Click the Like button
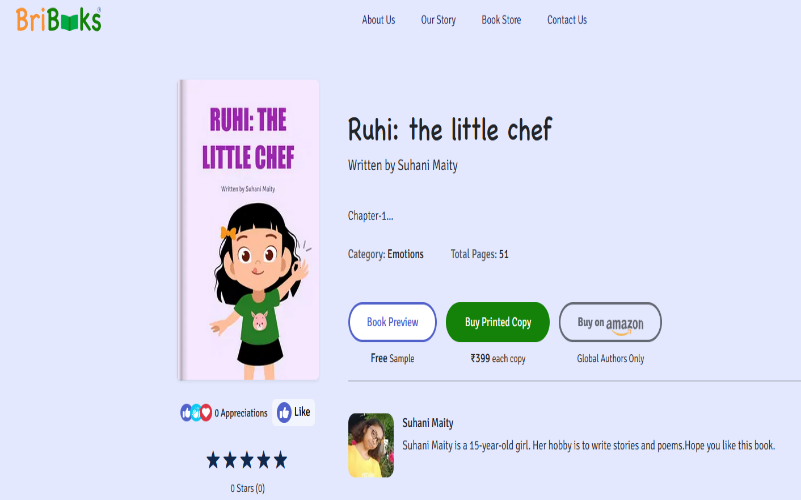Viewport: 801px width, 500px height. (294, 412)
